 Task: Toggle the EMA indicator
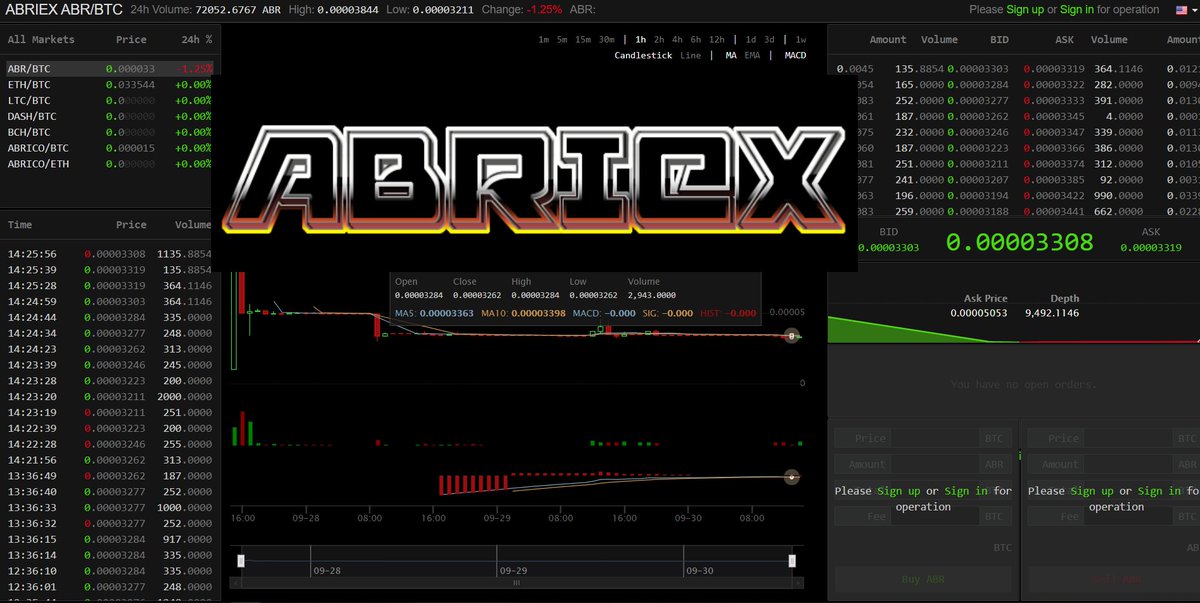(x=752, y=56)
